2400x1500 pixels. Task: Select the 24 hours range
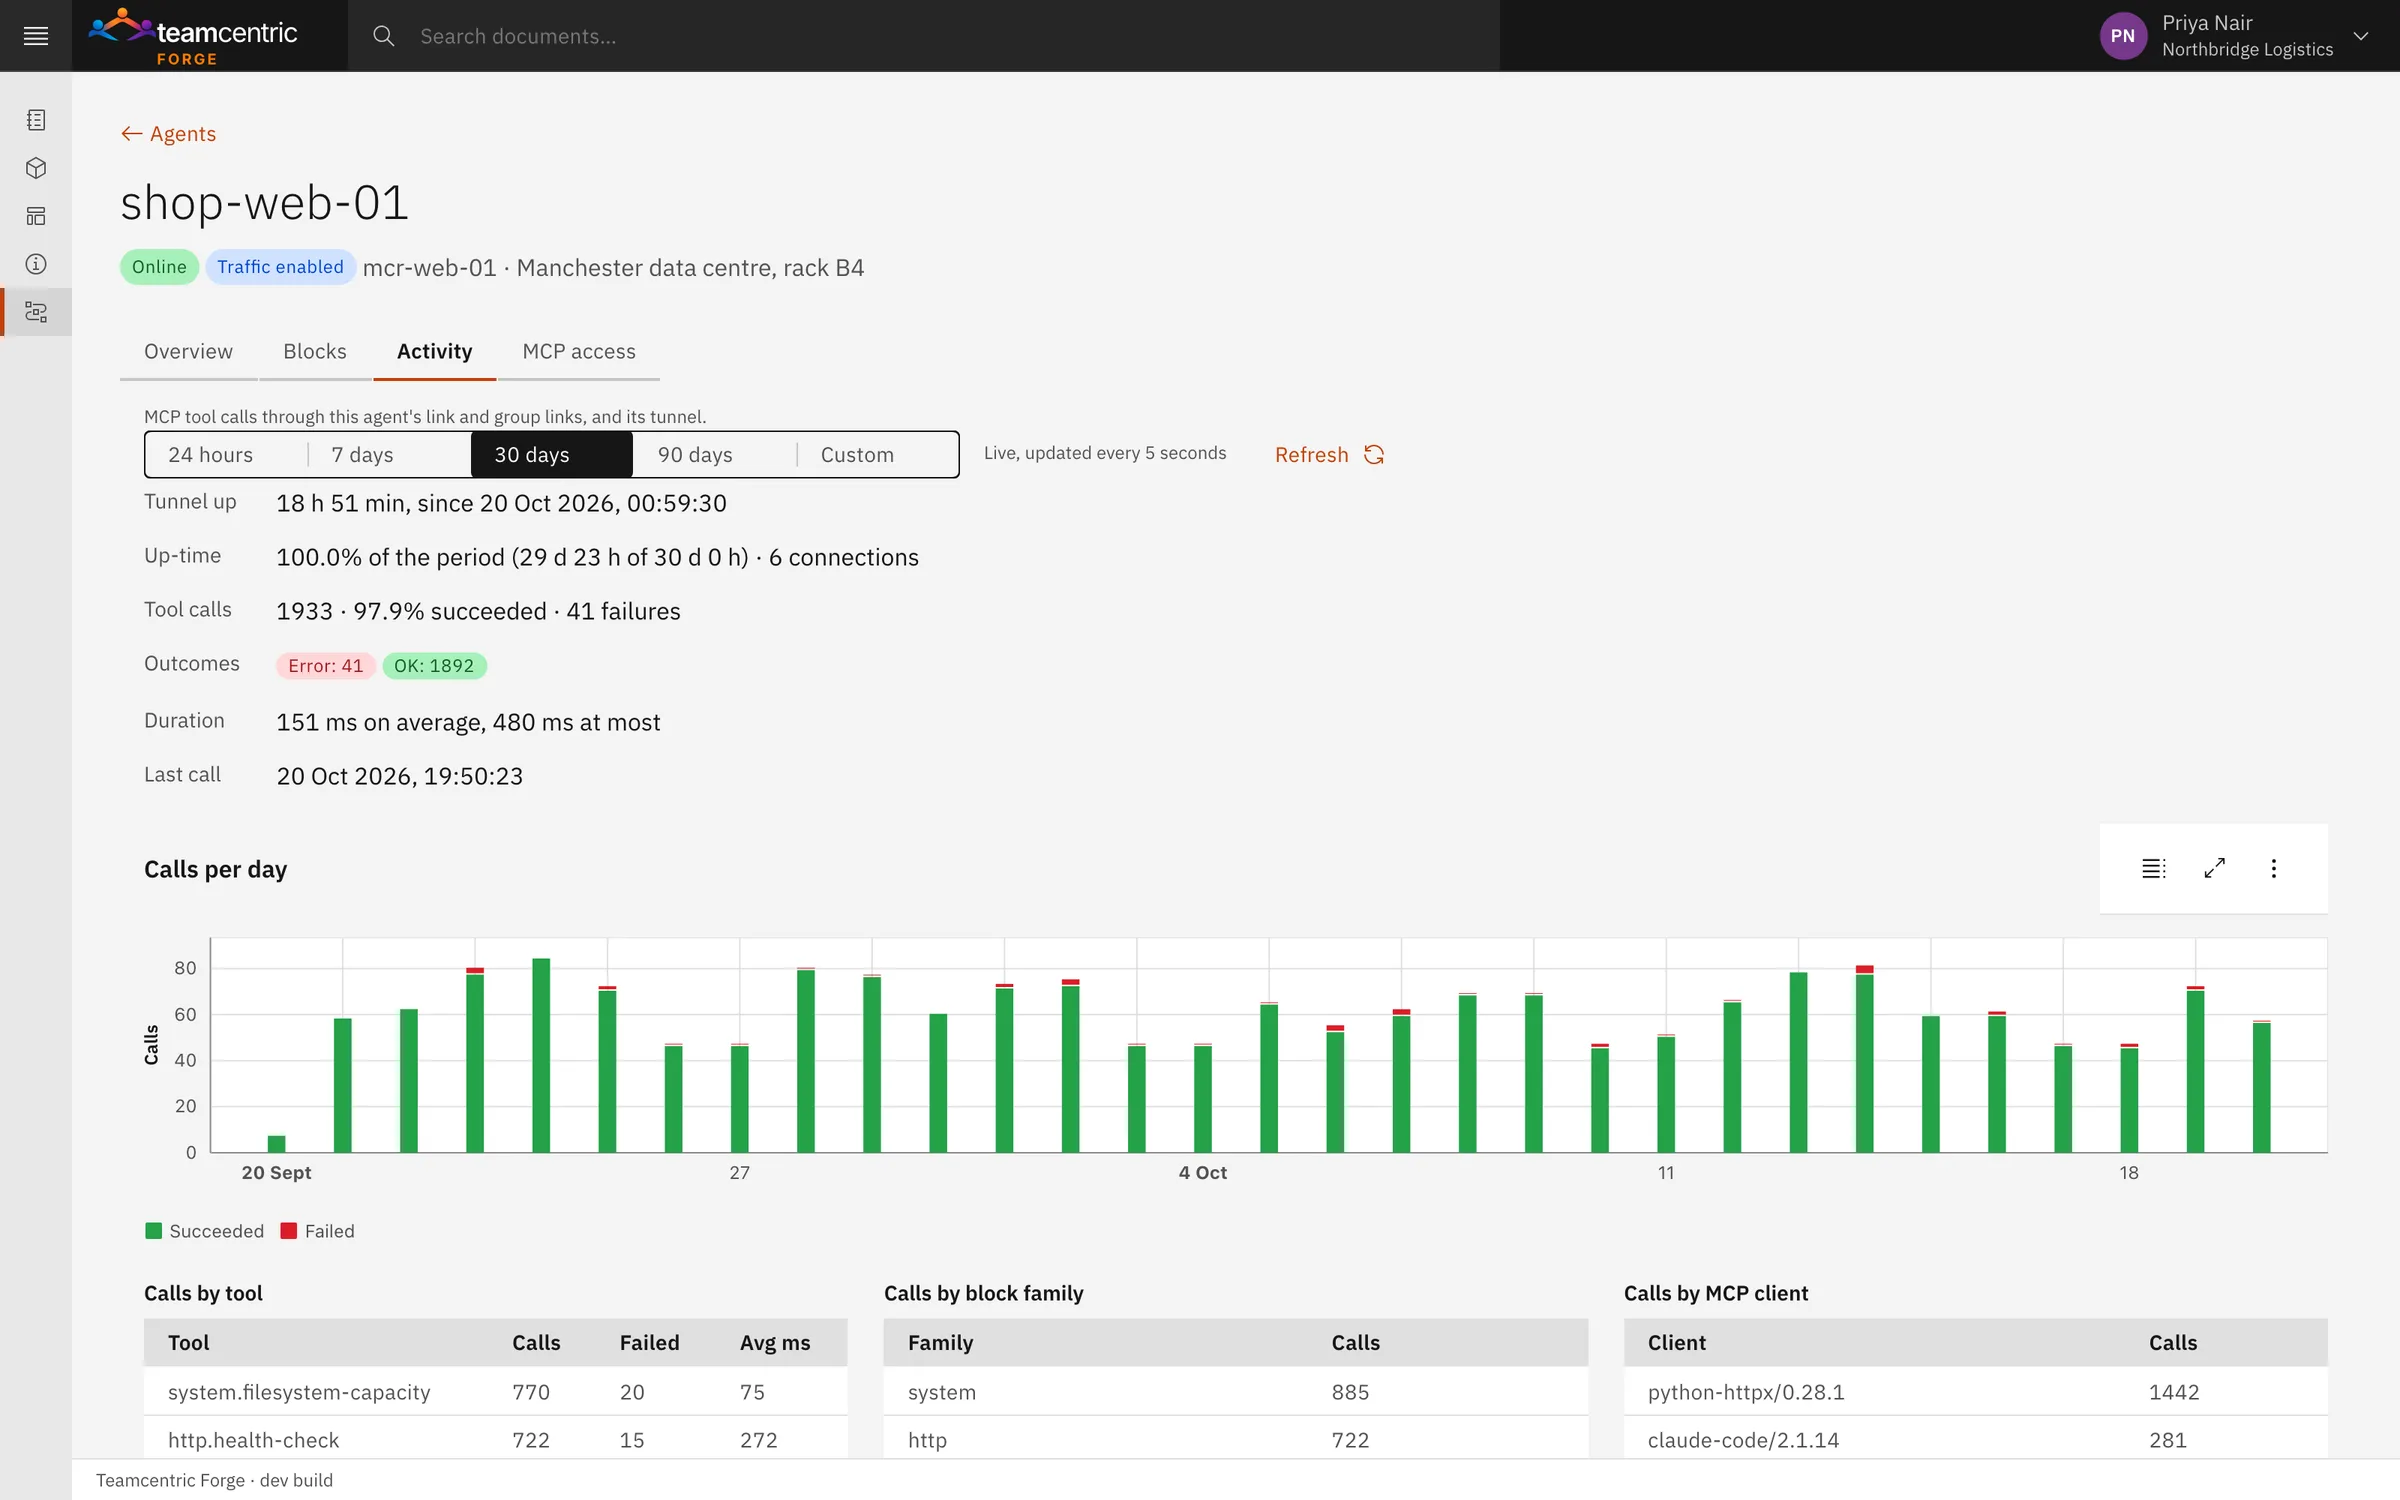point(226,455)
